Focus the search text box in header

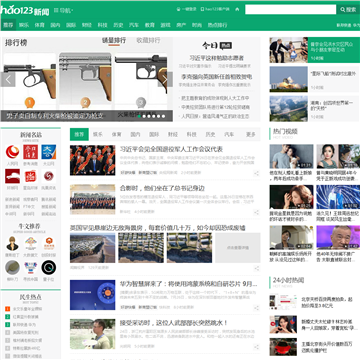tap(291, 10)
